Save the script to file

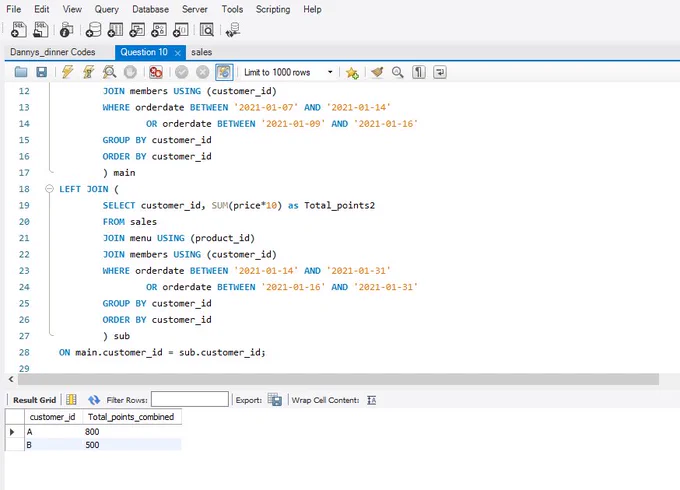click(42, 72)
